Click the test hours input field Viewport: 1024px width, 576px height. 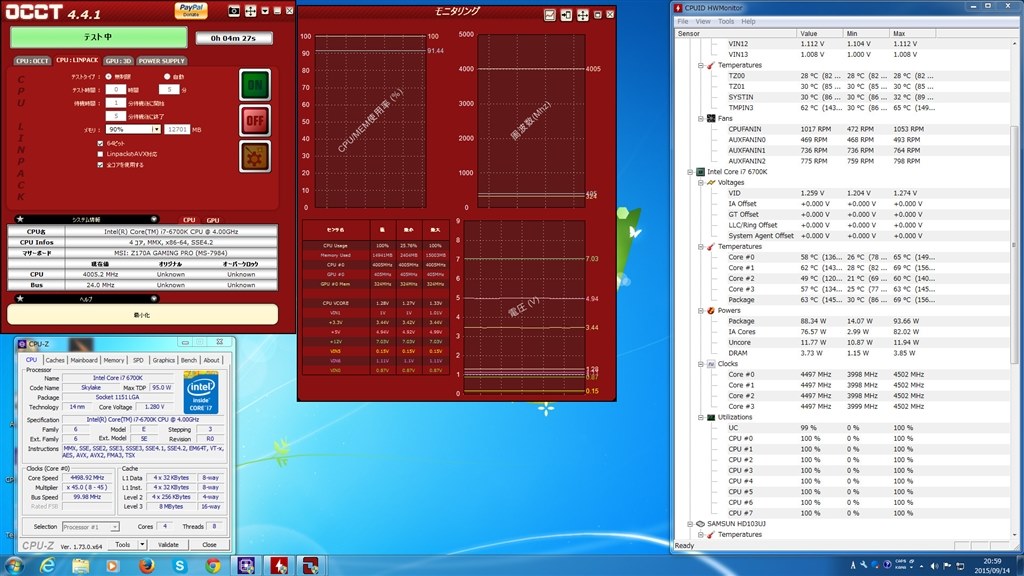click(116, 89)
